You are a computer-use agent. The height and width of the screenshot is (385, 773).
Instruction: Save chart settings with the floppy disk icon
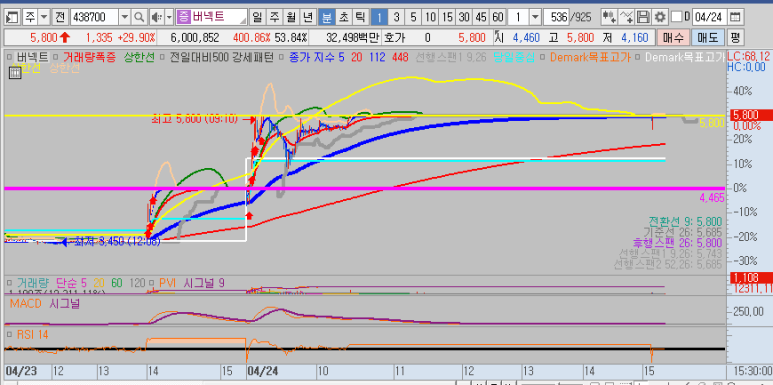coord(643,17)
